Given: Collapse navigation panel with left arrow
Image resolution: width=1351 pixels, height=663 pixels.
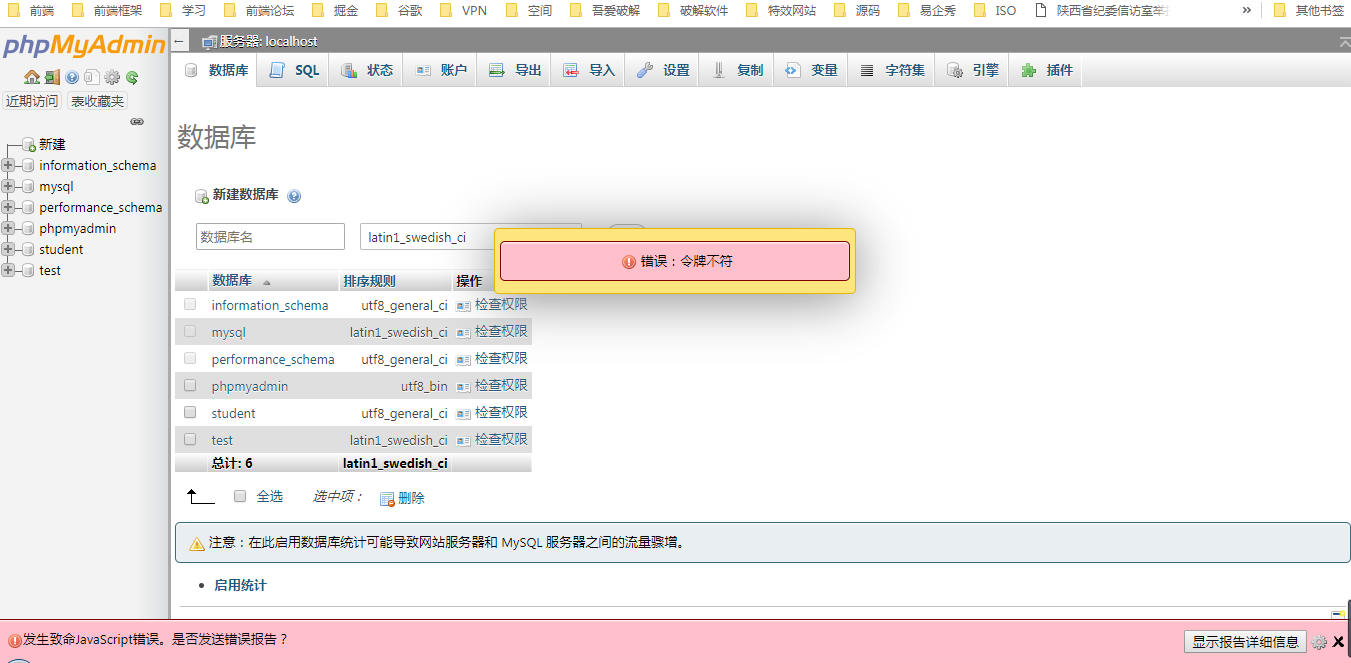Looking at the screenshot, I should (x=180, y=41).
